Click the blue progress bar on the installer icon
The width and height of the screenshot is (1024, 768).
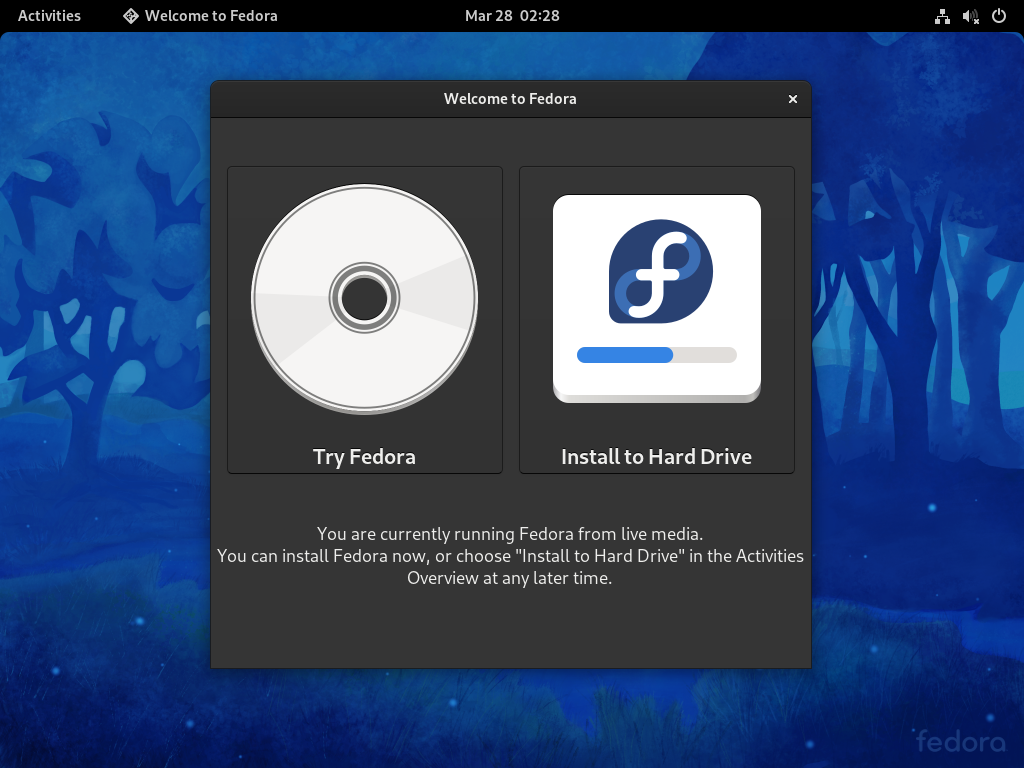(624, 355)
